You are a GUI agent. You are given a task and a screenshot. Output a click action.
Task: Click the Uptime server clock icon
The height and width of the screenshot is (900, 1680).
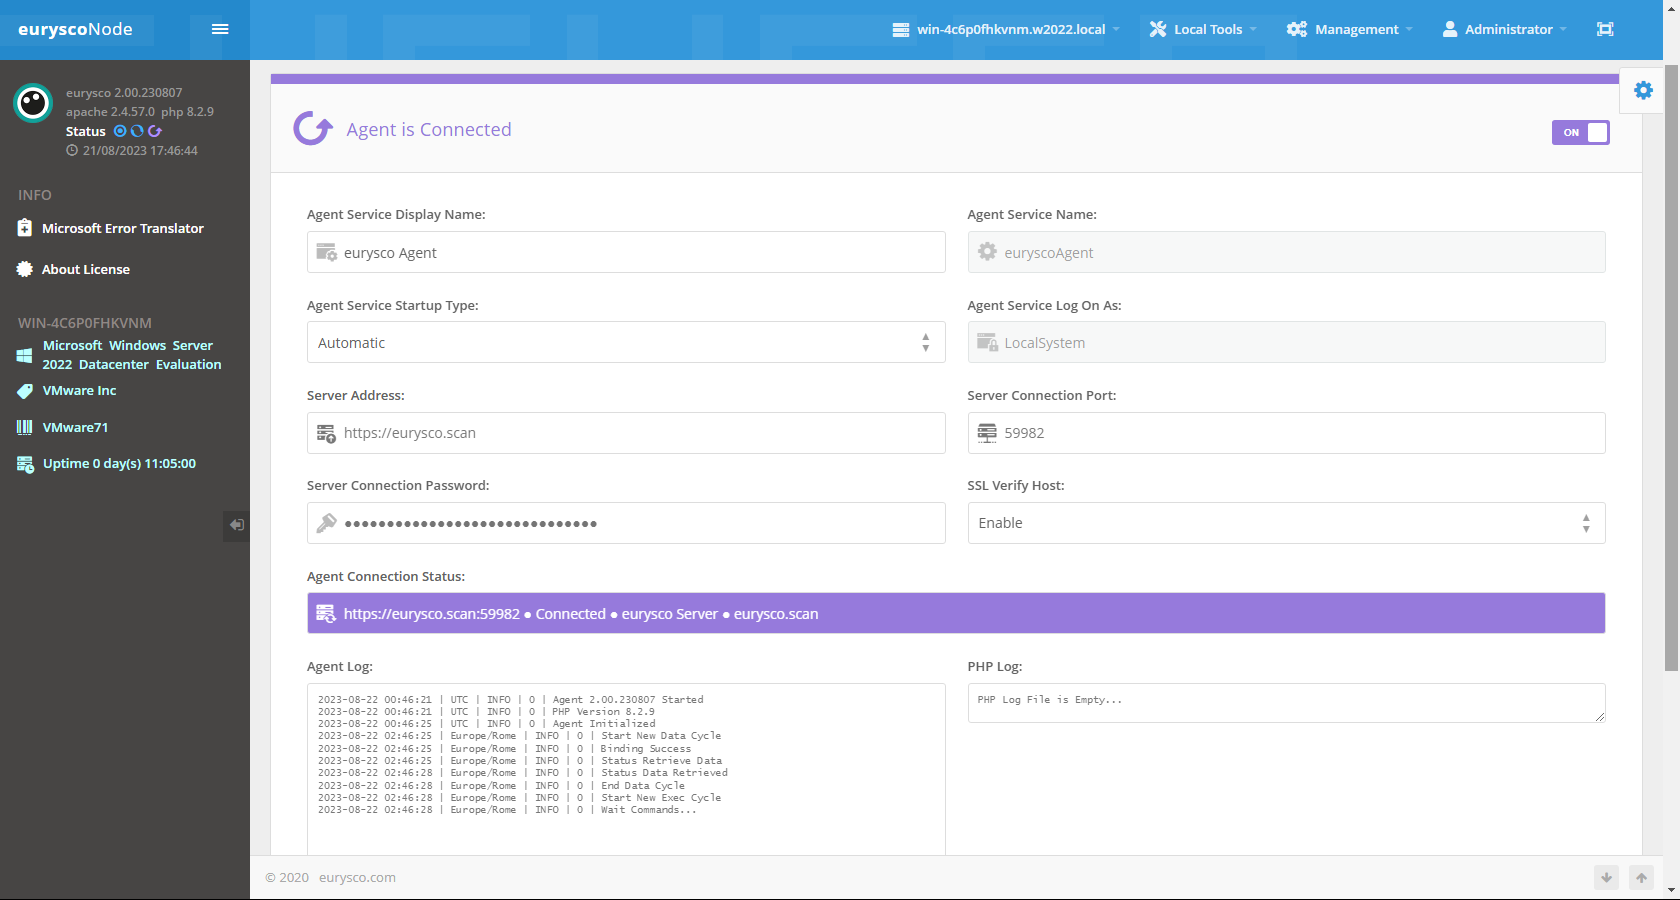pyautogui.click(x=25, y=464)
